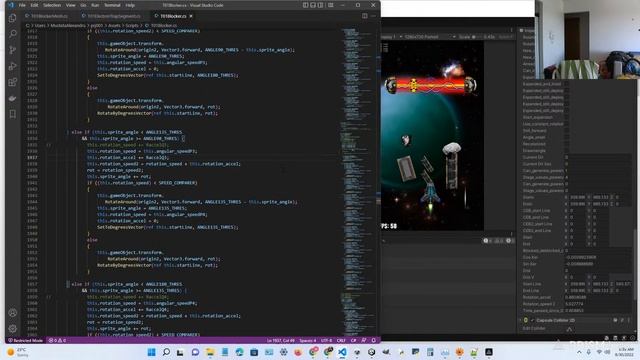Toggle Expanded_and_fixed checkbox in Inspector
The height and width of the screenshot is (360, 640).
(567, 84)
